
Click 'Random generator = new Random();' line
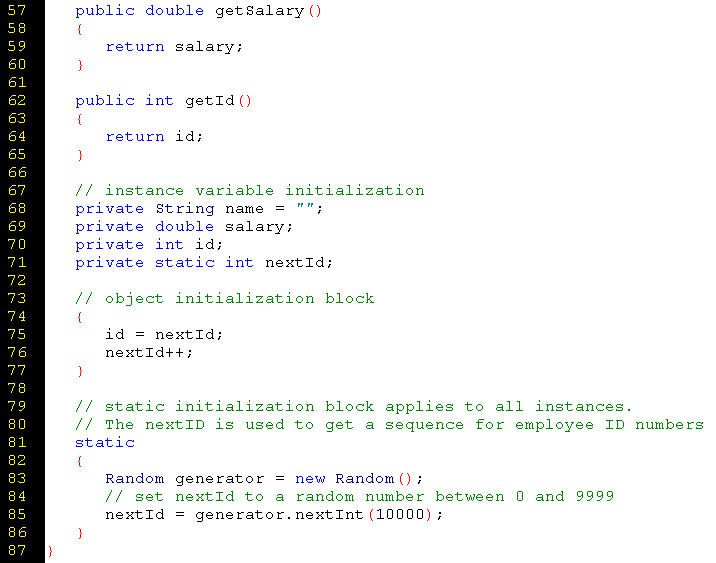264,479
